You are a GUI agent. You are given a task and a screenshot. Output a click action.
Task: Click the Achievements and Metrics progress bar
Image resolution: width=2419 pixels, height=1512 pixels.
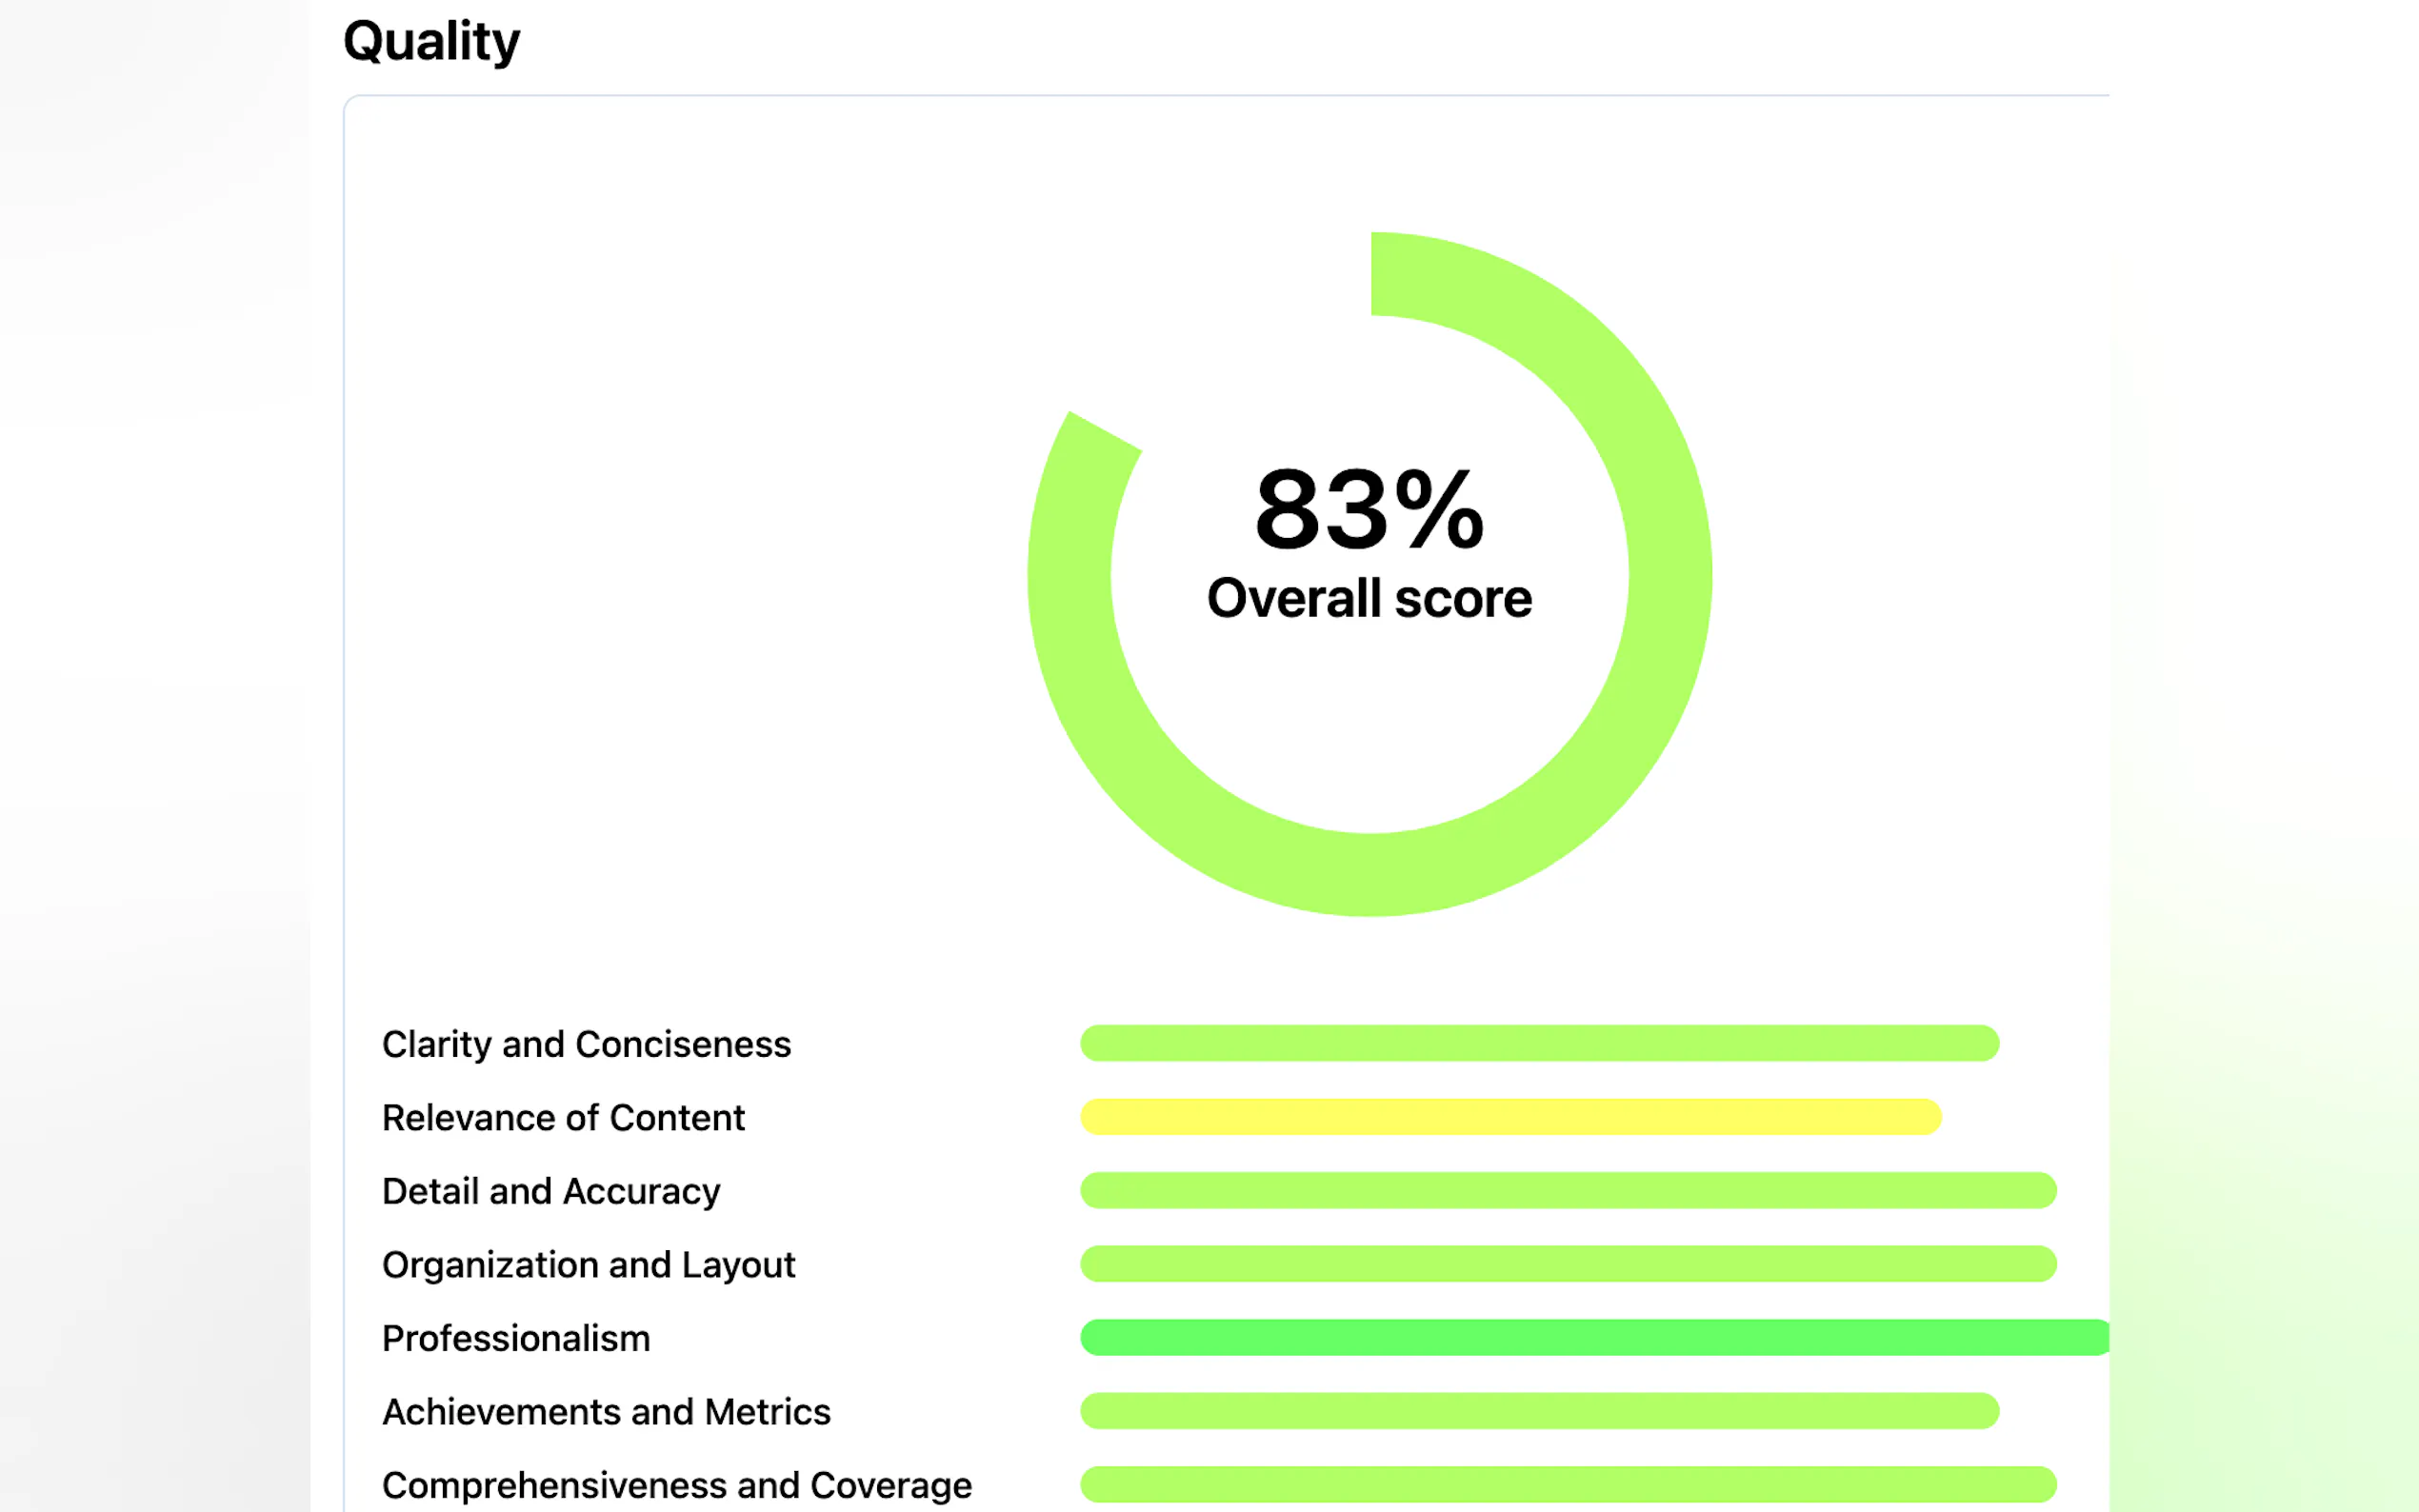coord(1538,1411)
